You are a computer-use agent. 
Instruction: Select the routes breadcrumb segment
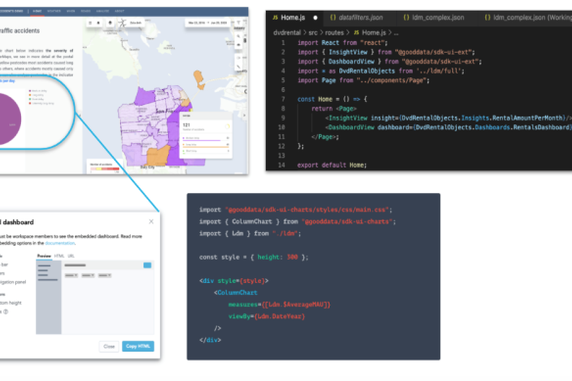334,33
